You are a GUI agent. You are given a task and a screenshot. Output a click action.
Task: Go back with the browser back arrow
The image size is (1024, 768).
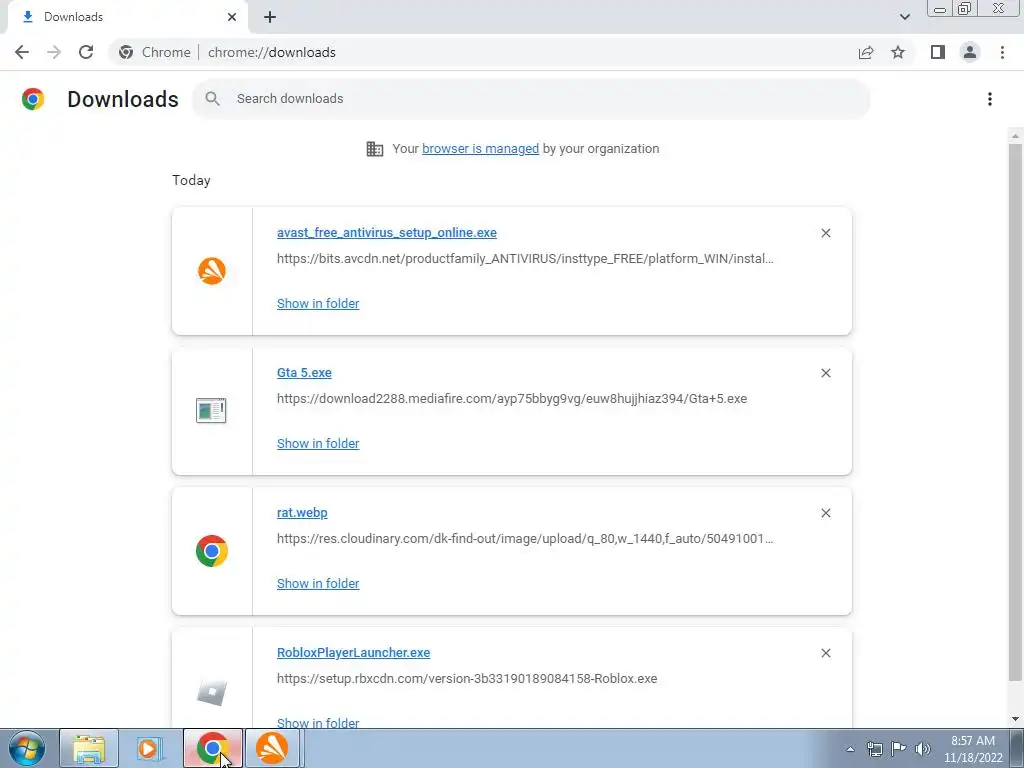[x=22, y=52]
